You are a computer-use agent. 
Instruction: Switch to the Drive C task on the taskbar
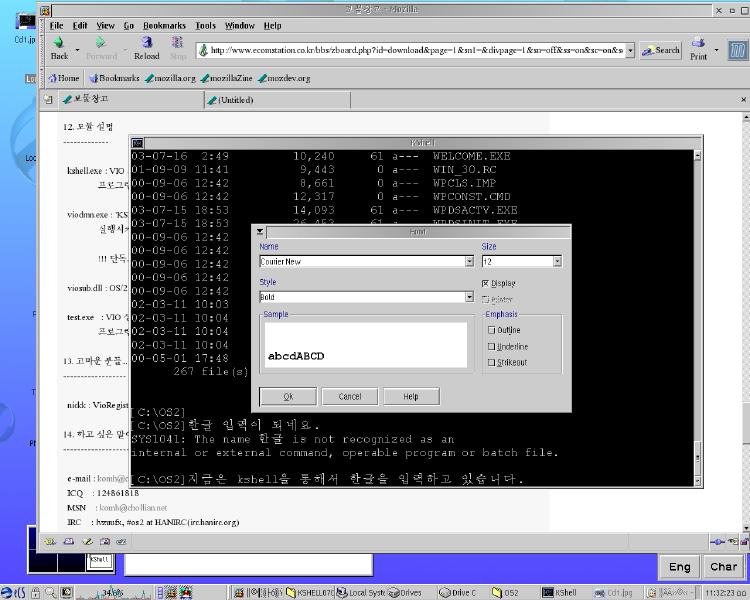[x=458, y=593]
